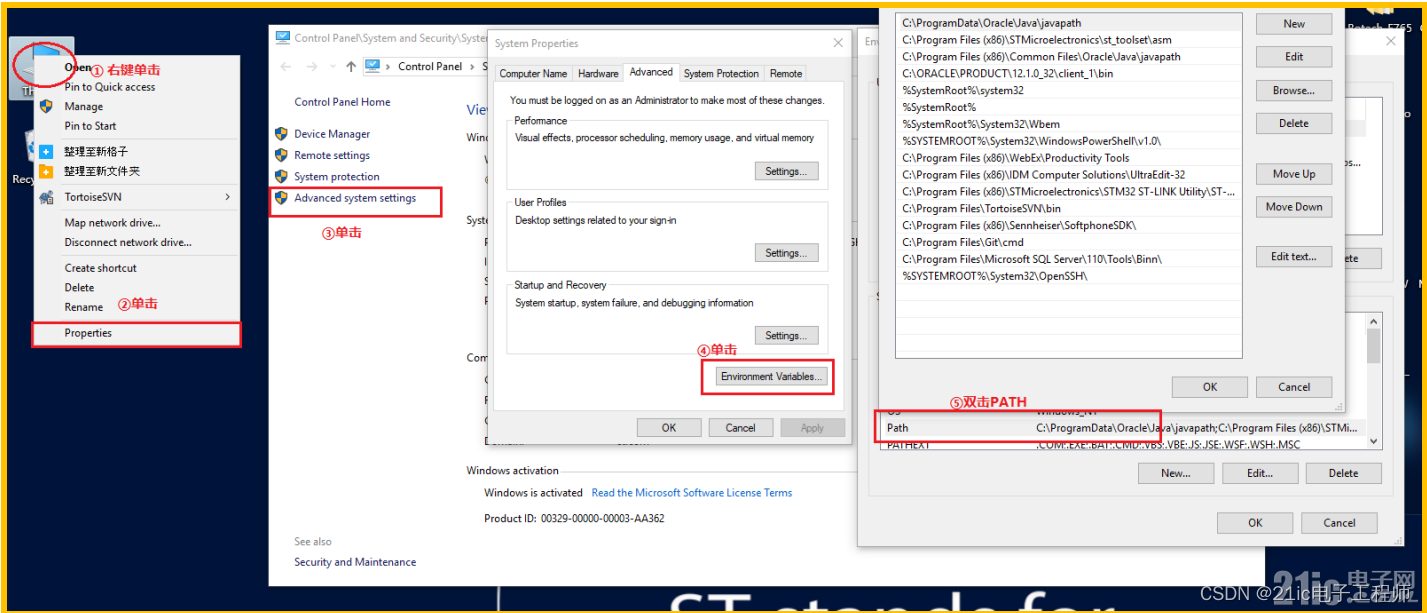Screen dimensions: 1427x613
Task: Click the up arrow in Control Panel
Action: (x=350, y=66)
